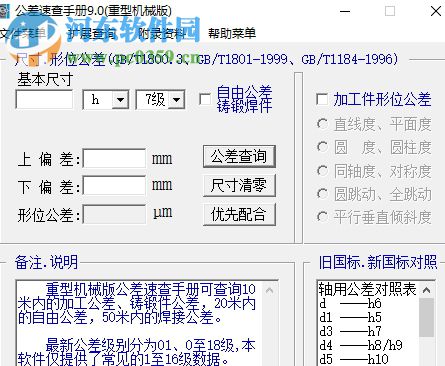Image resolution: width=445 pixels, height=366 pixels.
Task: Click scroll-up arrow of 轴用公差对照表 list
Action: point(426,290)
